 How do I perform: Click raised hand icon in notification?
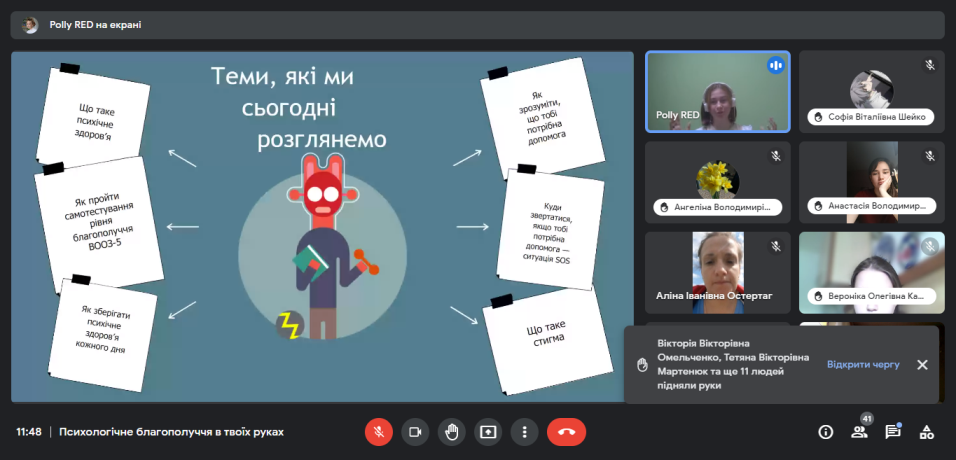pyautogui.click(x=642, y=365)
